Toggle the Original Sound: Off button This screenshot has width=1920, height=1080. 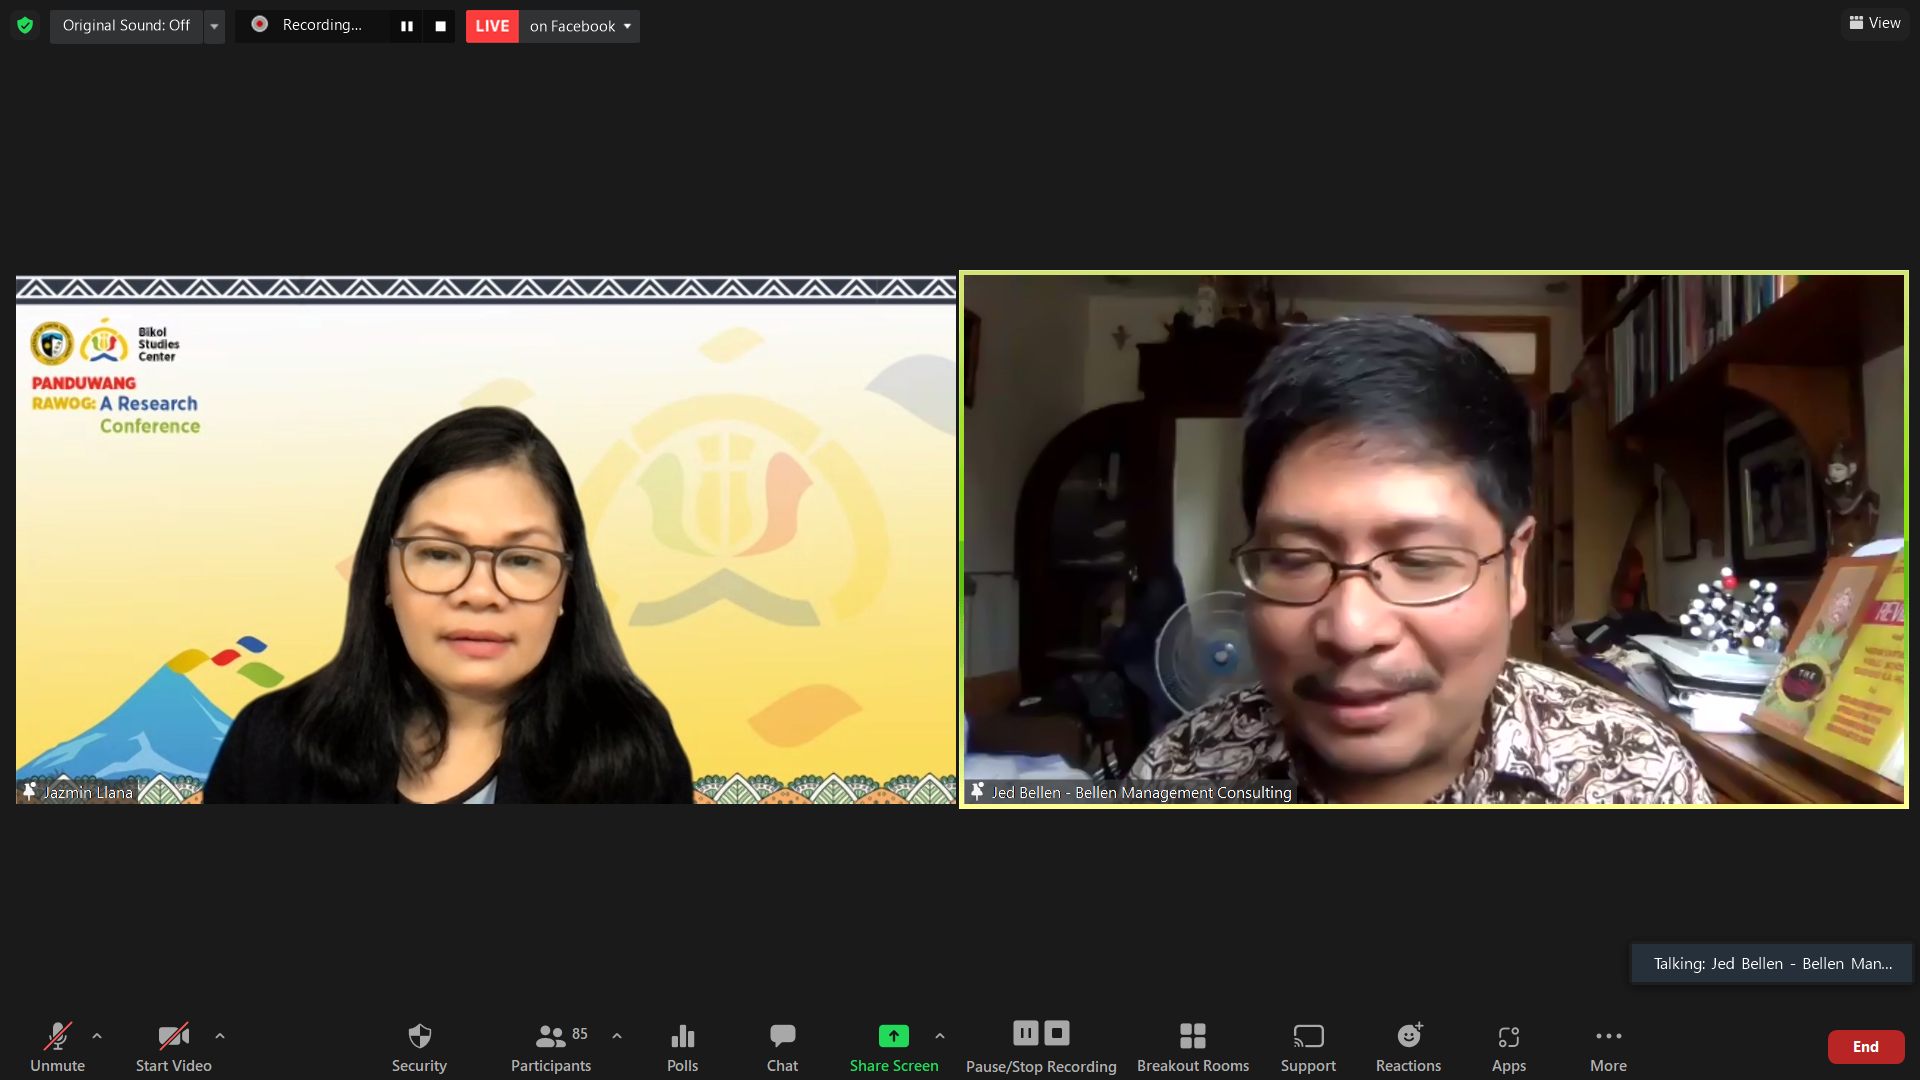(x=126, y=25)
